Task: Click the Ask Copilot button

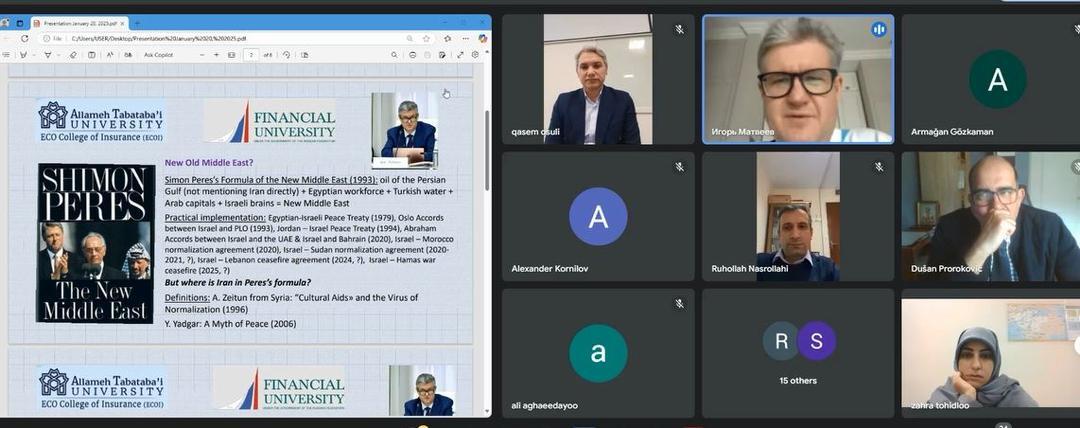Action: click(158, 55)
